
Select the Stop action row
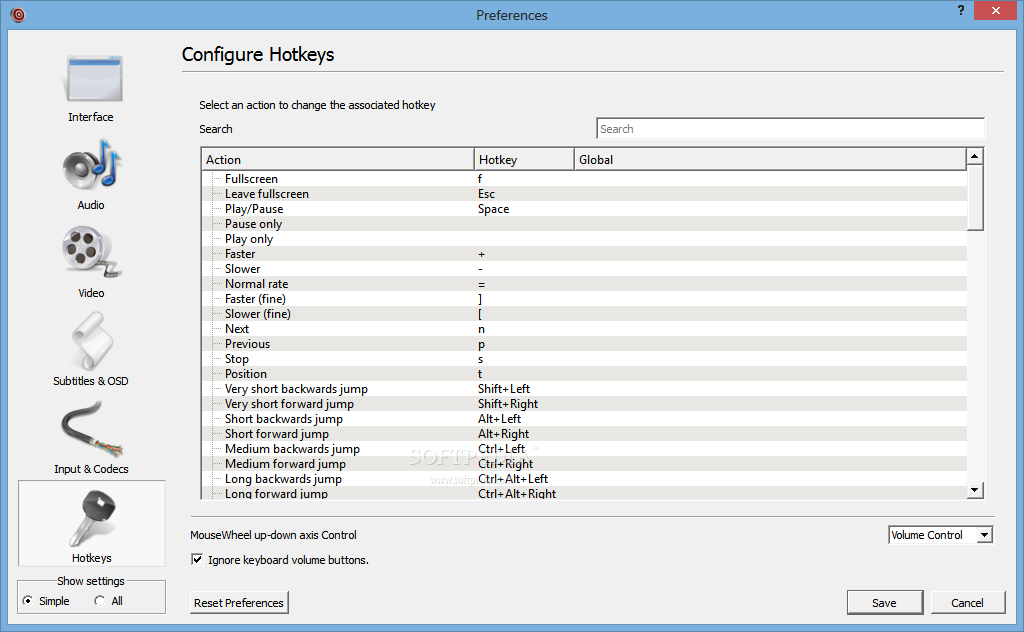pyautogui.click(x=584, y=358)
